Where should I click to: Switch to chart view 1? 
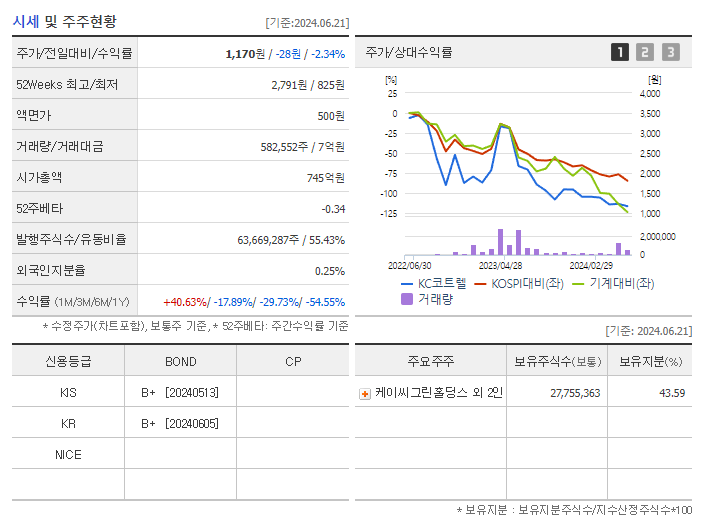[x=620, y=52]
